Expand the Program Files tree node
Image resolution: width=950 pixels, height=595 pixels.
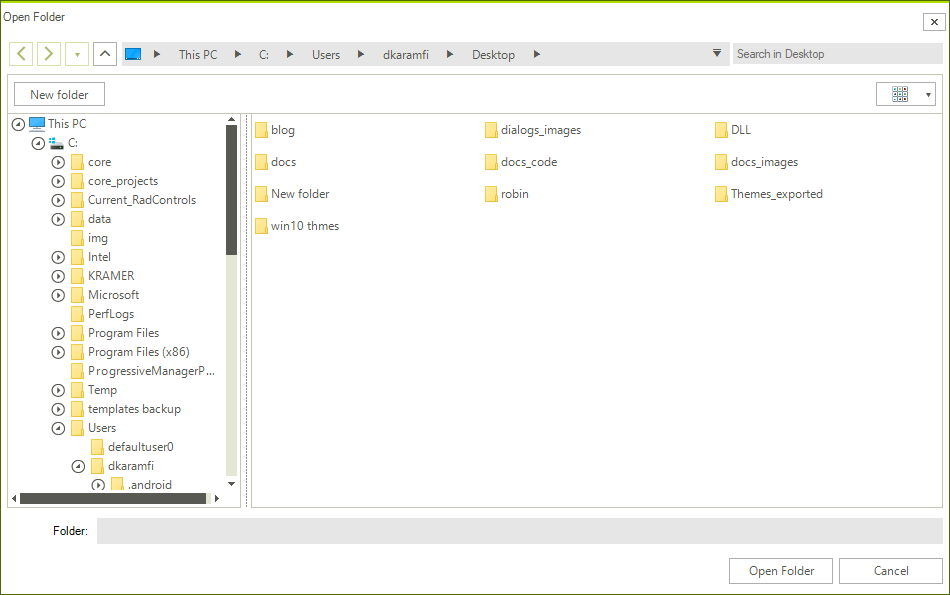(57, 332)
